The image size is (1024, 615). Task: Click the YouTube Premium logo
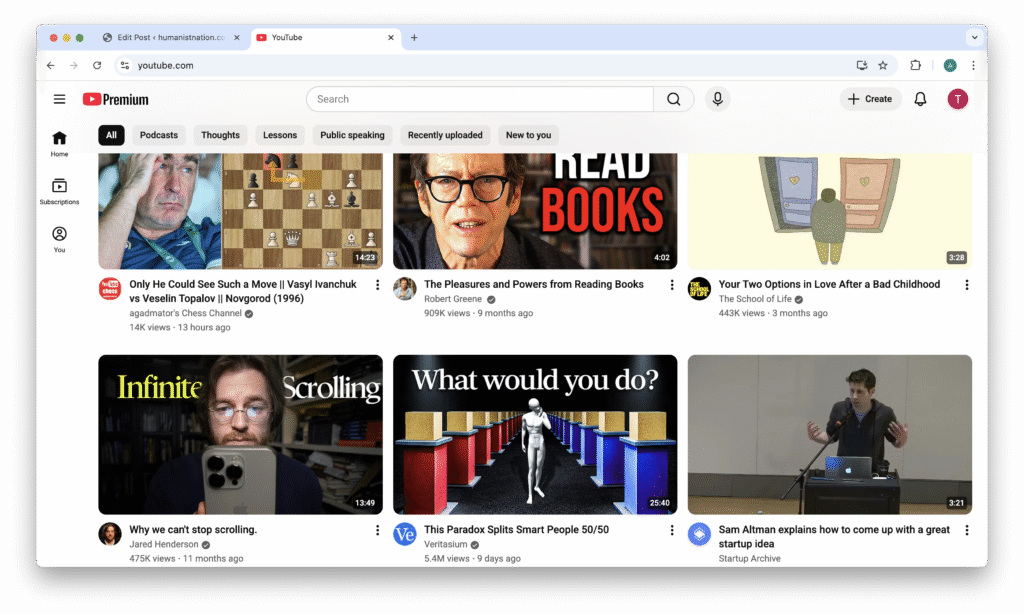(x=116, y=99)
